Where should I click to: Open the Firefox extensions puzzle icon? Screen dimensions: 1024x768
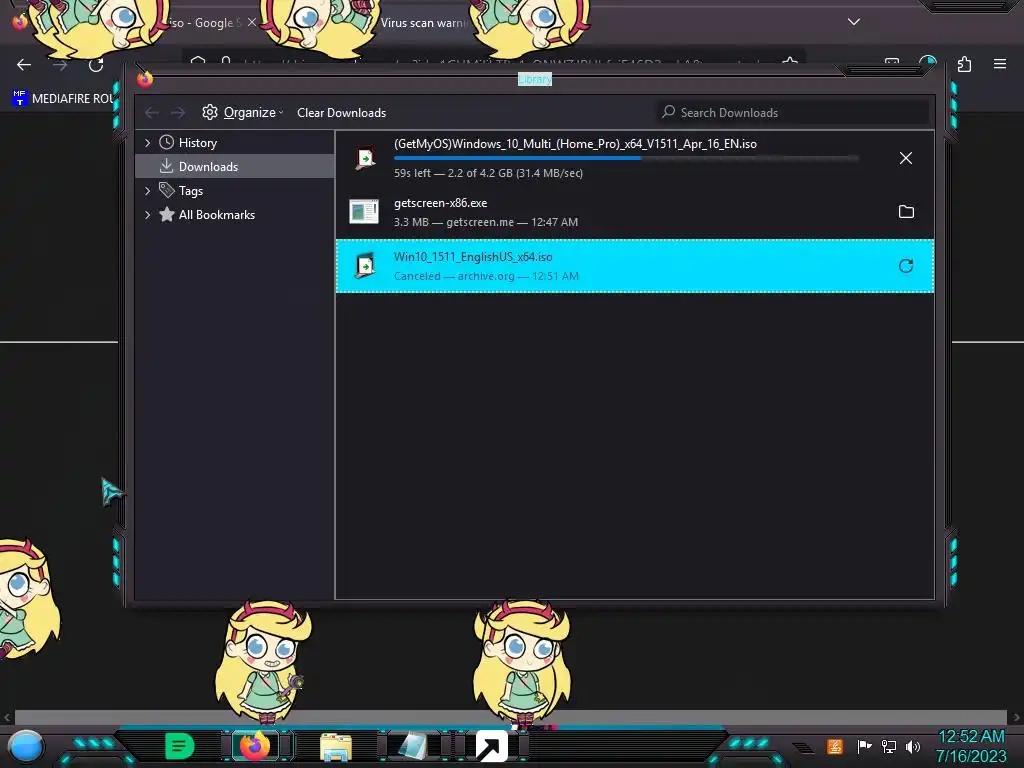click(x=964, y=64)
